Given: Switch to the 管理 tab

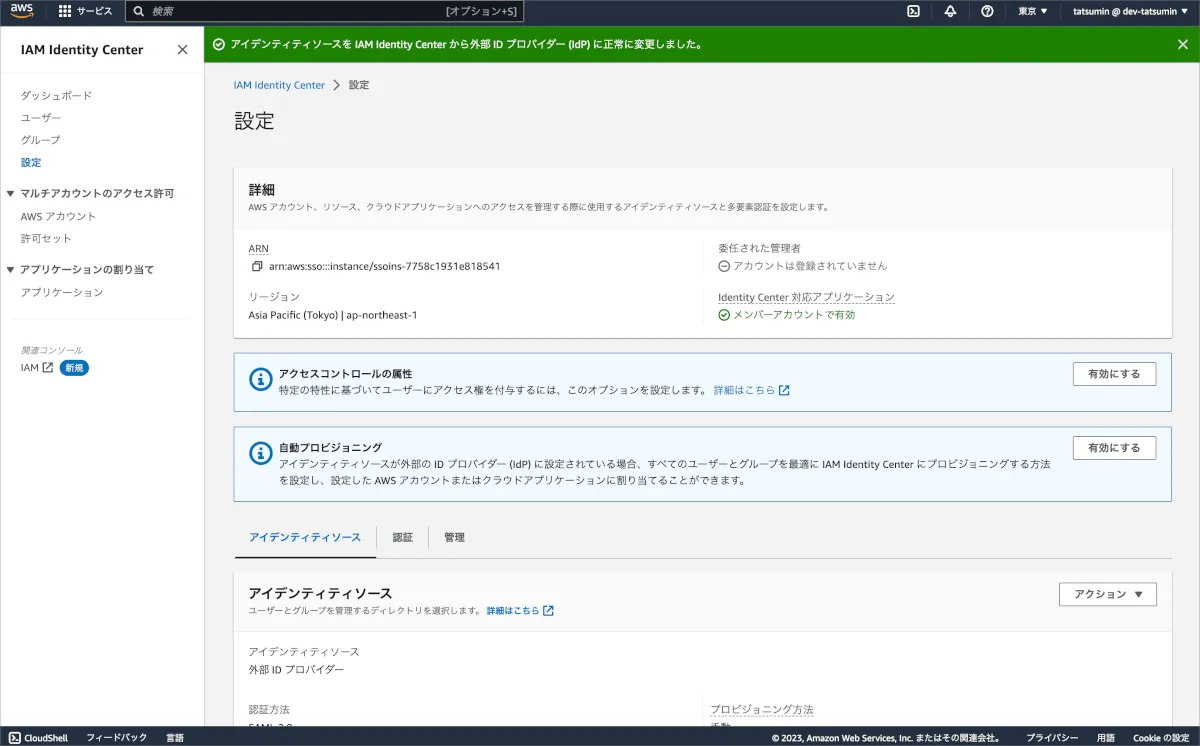Looking at the screenshot, I should (454, 537).
